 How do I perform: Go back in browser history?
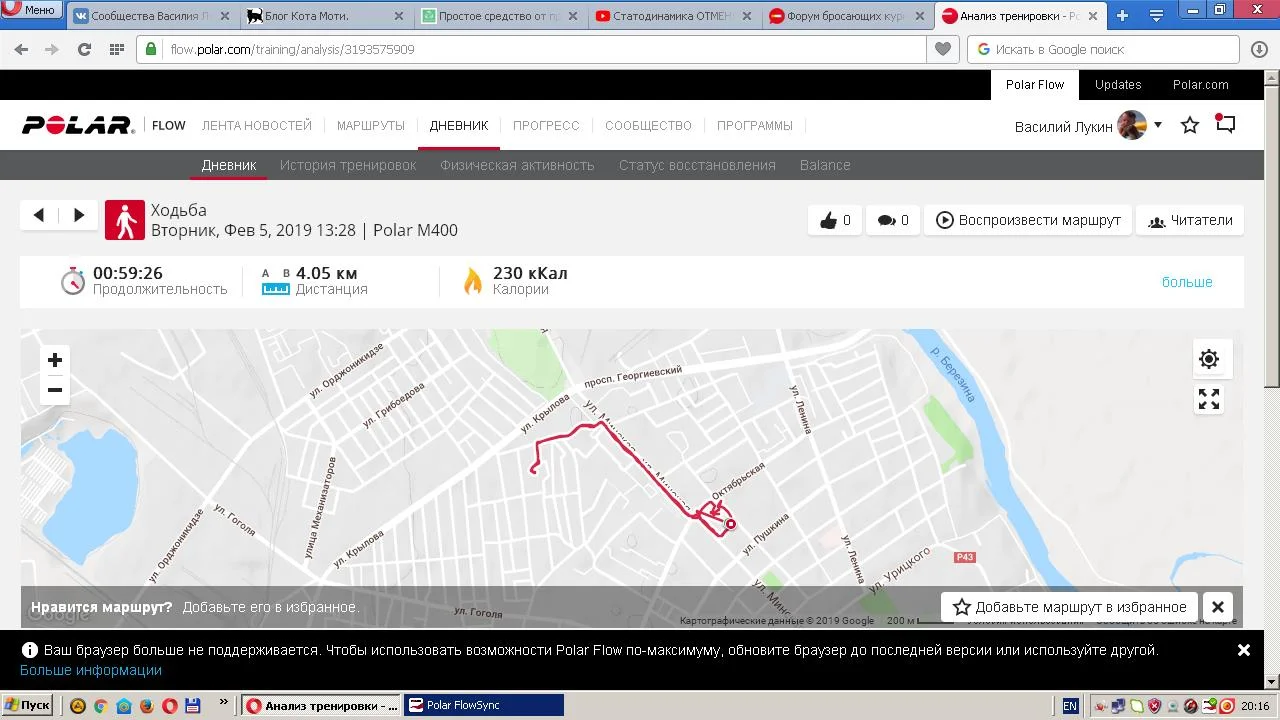pyautogui.click(x=21, y=49)
